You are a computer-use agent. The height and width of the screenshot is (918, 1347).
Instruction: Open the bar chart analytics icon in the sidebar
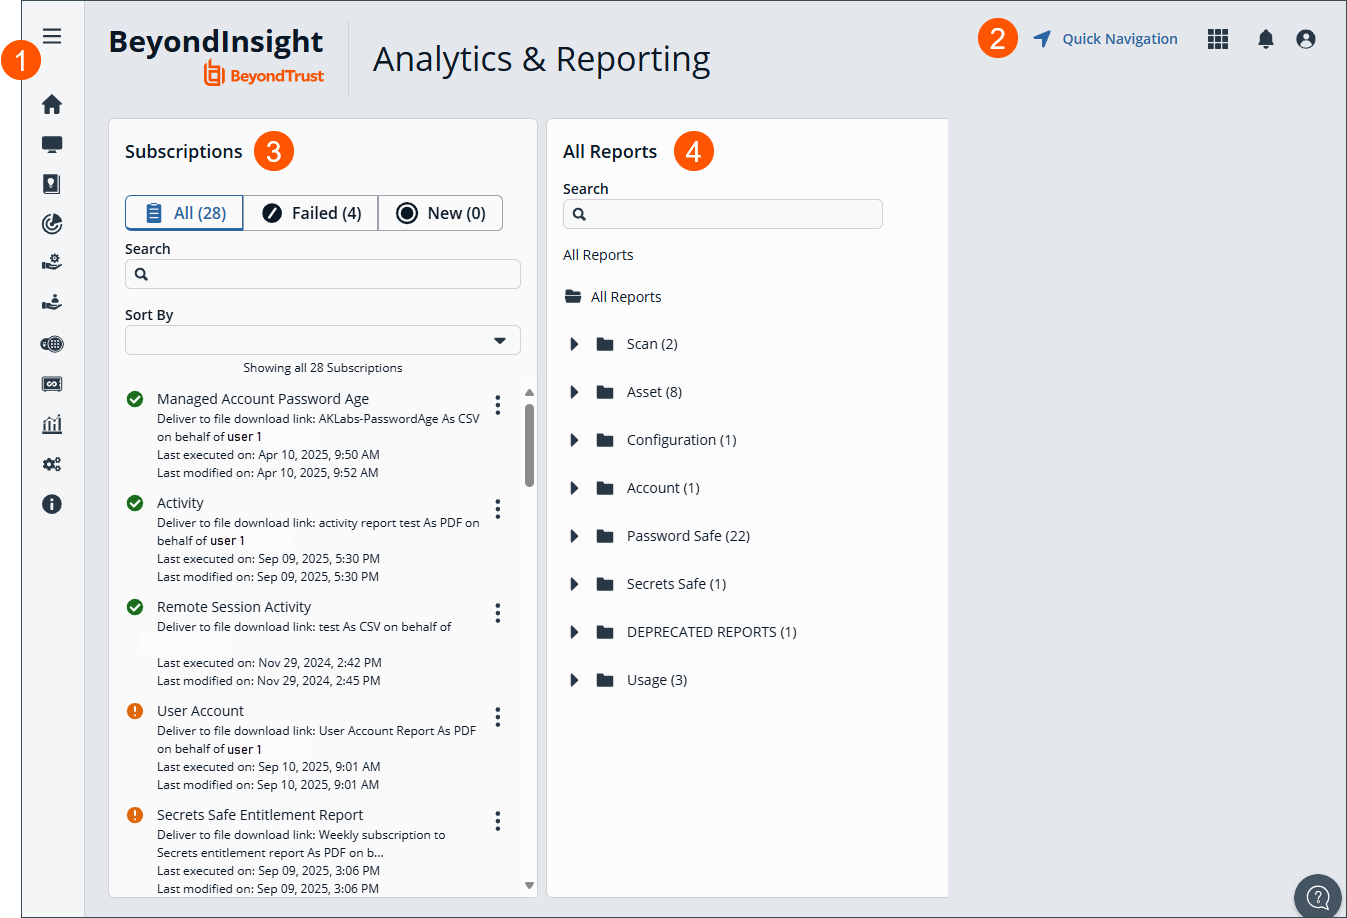52,424
